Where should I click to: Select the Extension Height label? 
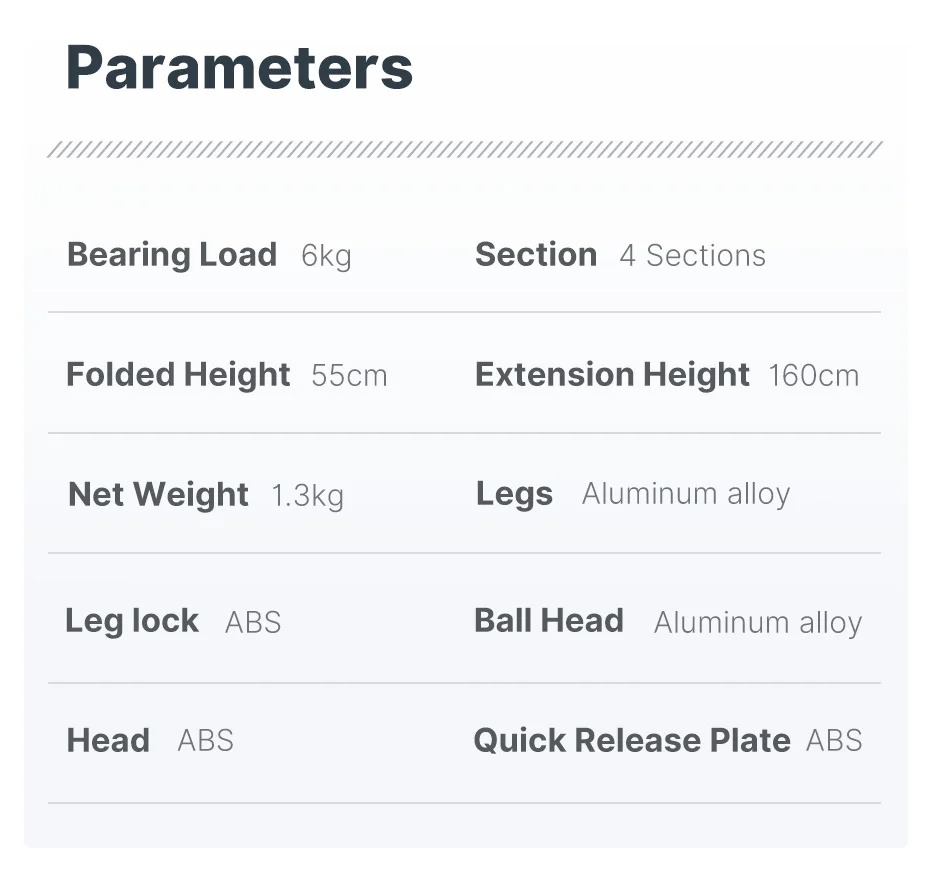pos(612,375)
